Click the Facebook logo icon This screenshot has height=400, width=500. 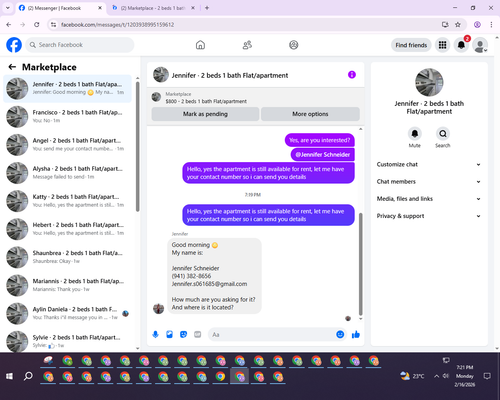tap(14, 45)
